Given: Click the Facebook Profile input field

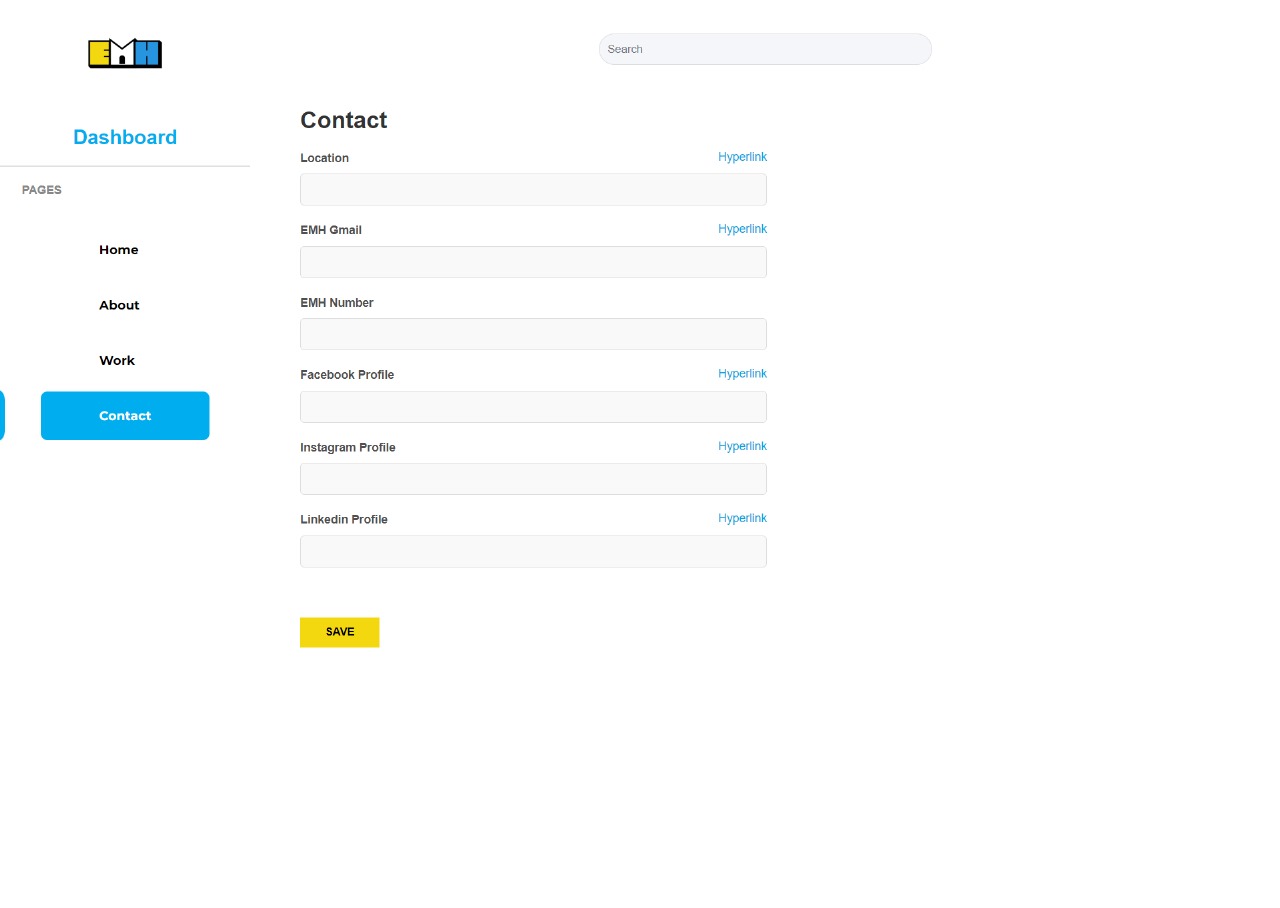Looking at the screenshot, I should 533,407.
